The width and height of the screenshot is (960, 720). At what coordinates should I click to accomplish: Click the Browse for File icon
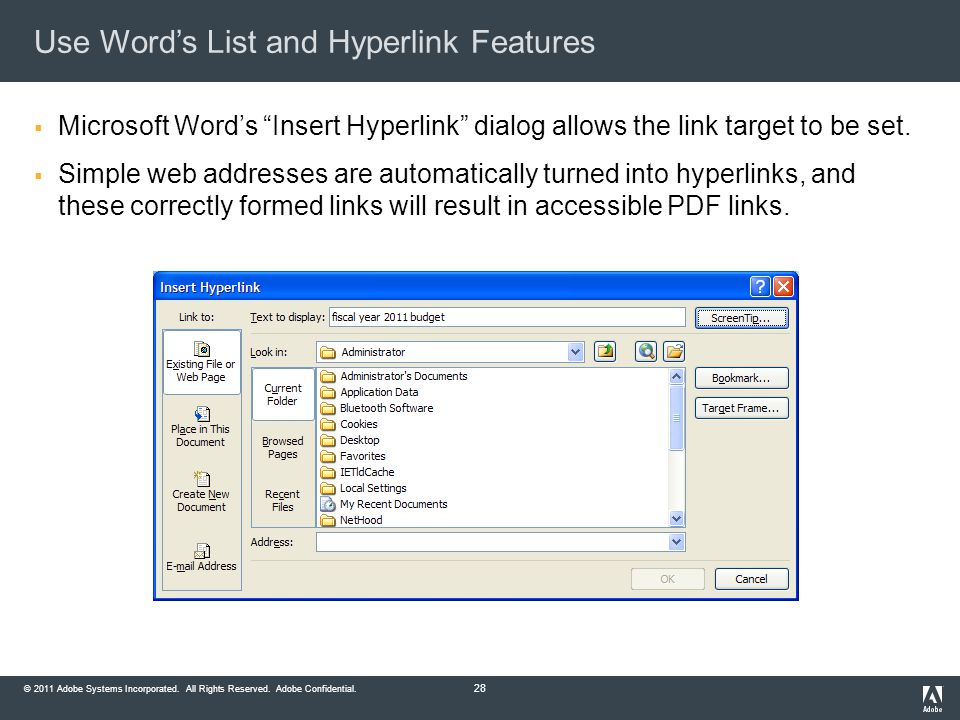tap(674, 352)
